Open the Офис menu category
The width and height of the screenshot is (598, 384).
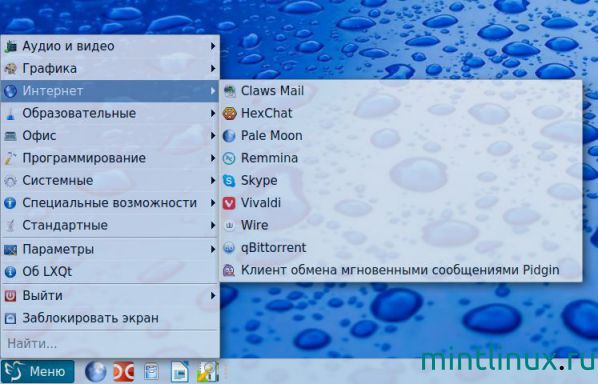click(x=110, y=136)
